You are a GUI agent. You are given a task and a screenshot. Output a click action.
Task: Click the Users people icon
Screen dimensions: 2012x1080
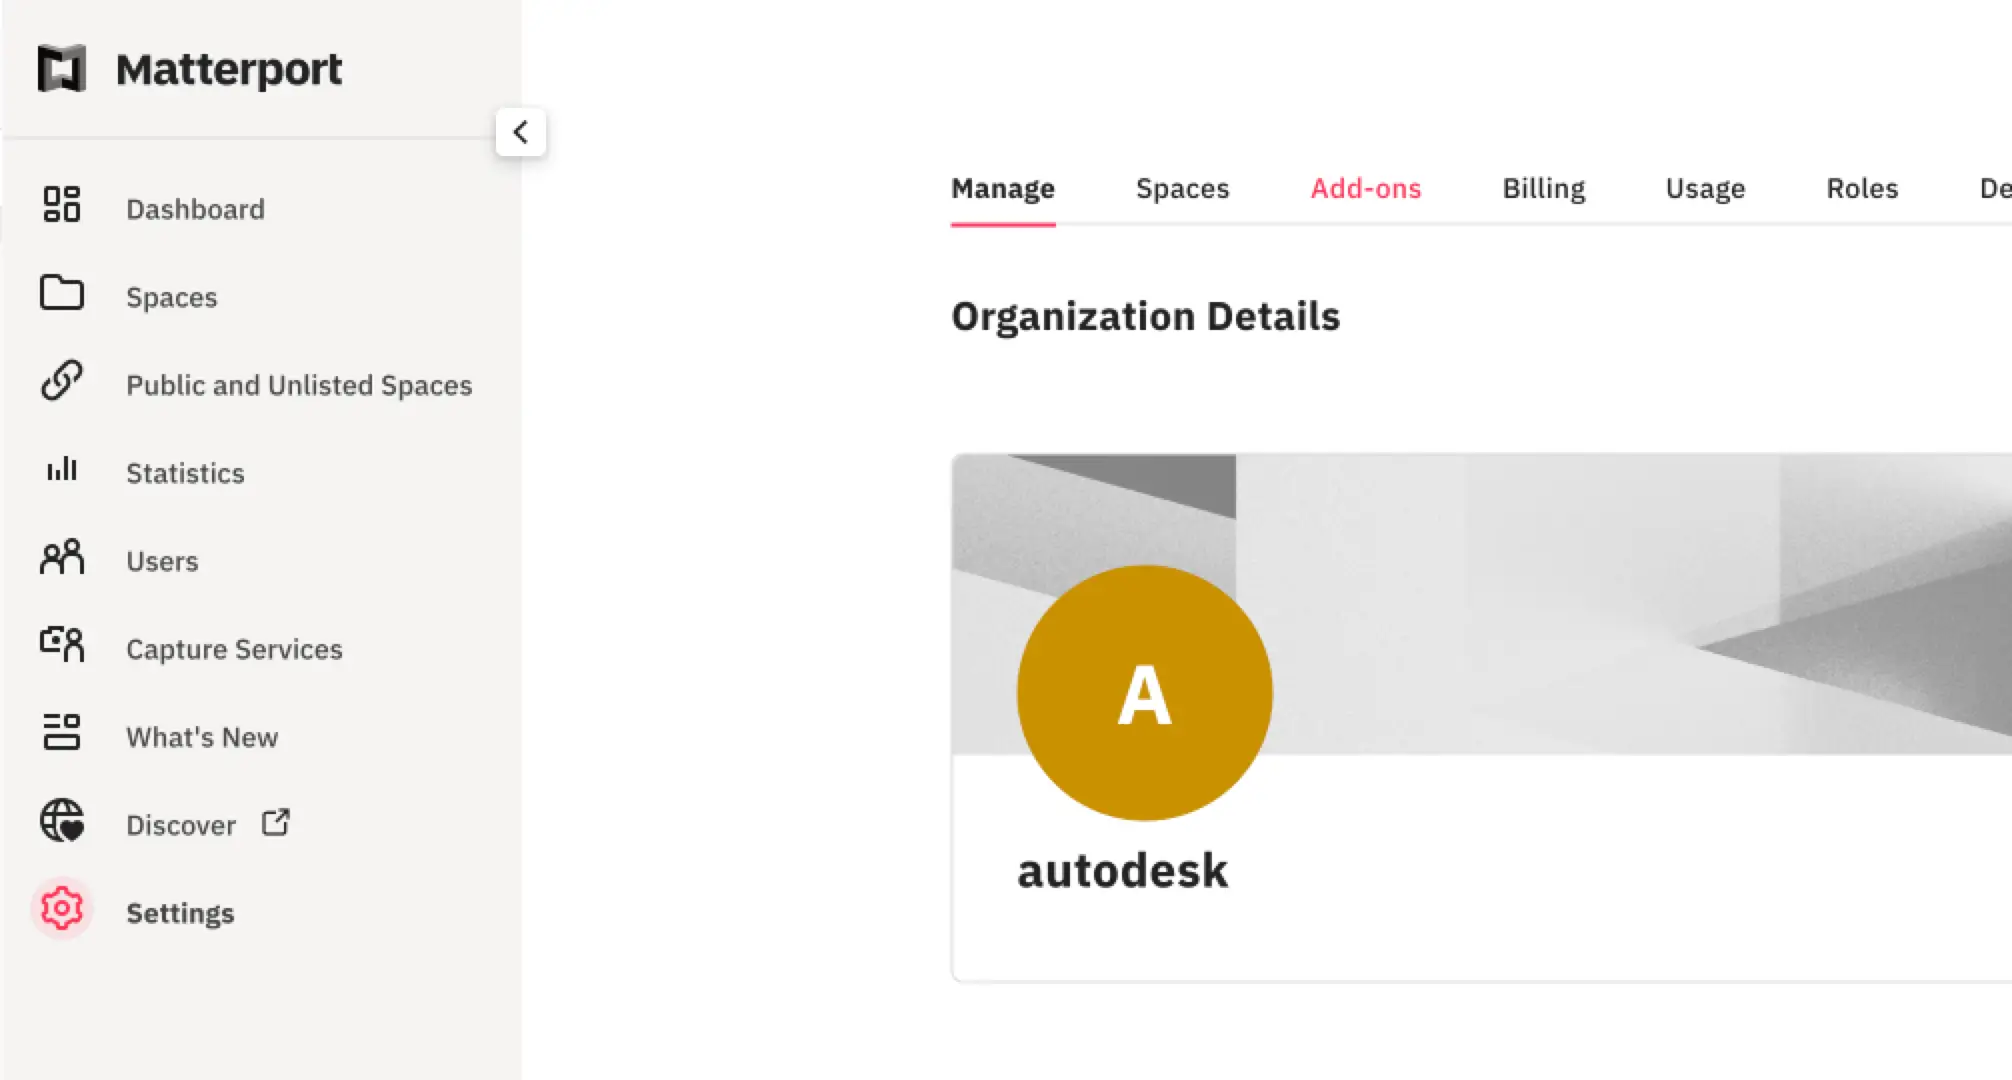tap(62, 557)
